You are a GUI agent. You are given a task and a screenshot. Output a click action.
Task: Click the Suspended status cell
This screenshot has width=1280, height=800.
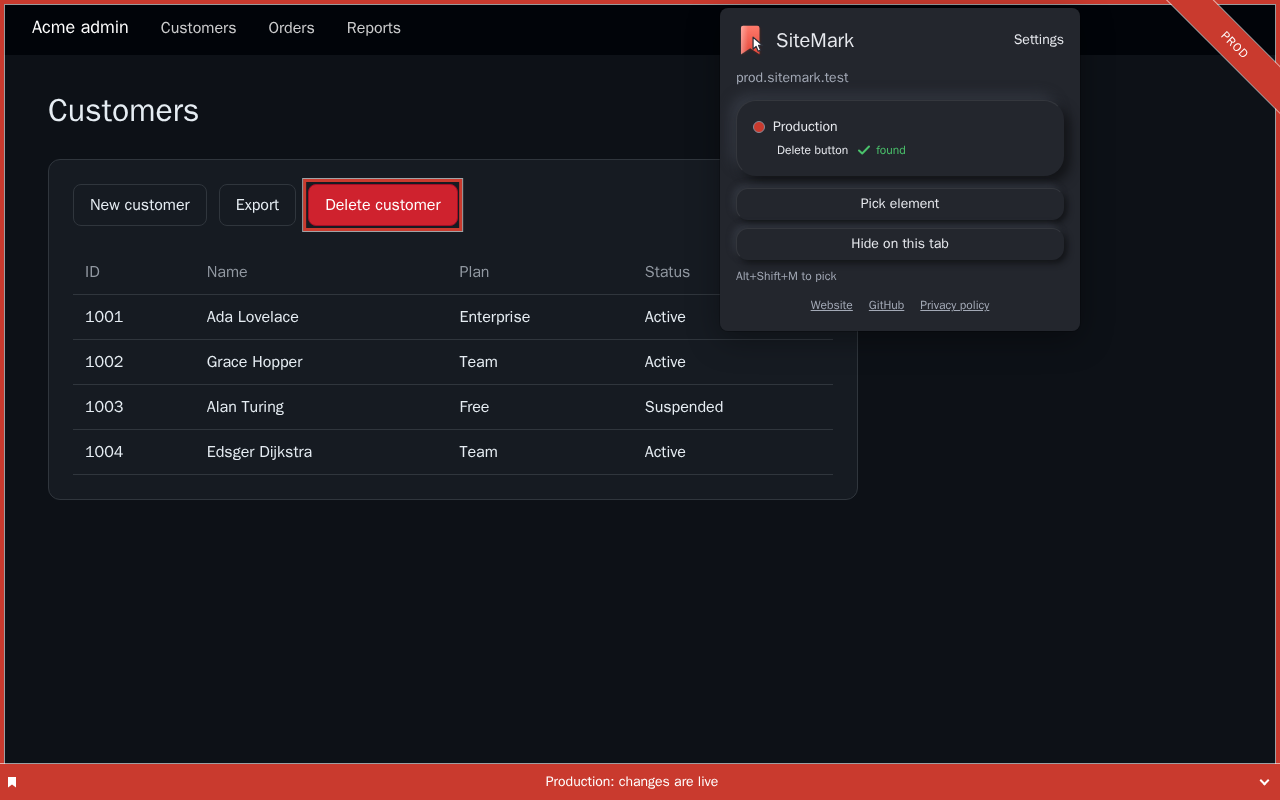pyautogui.click(x=684, y=407)
